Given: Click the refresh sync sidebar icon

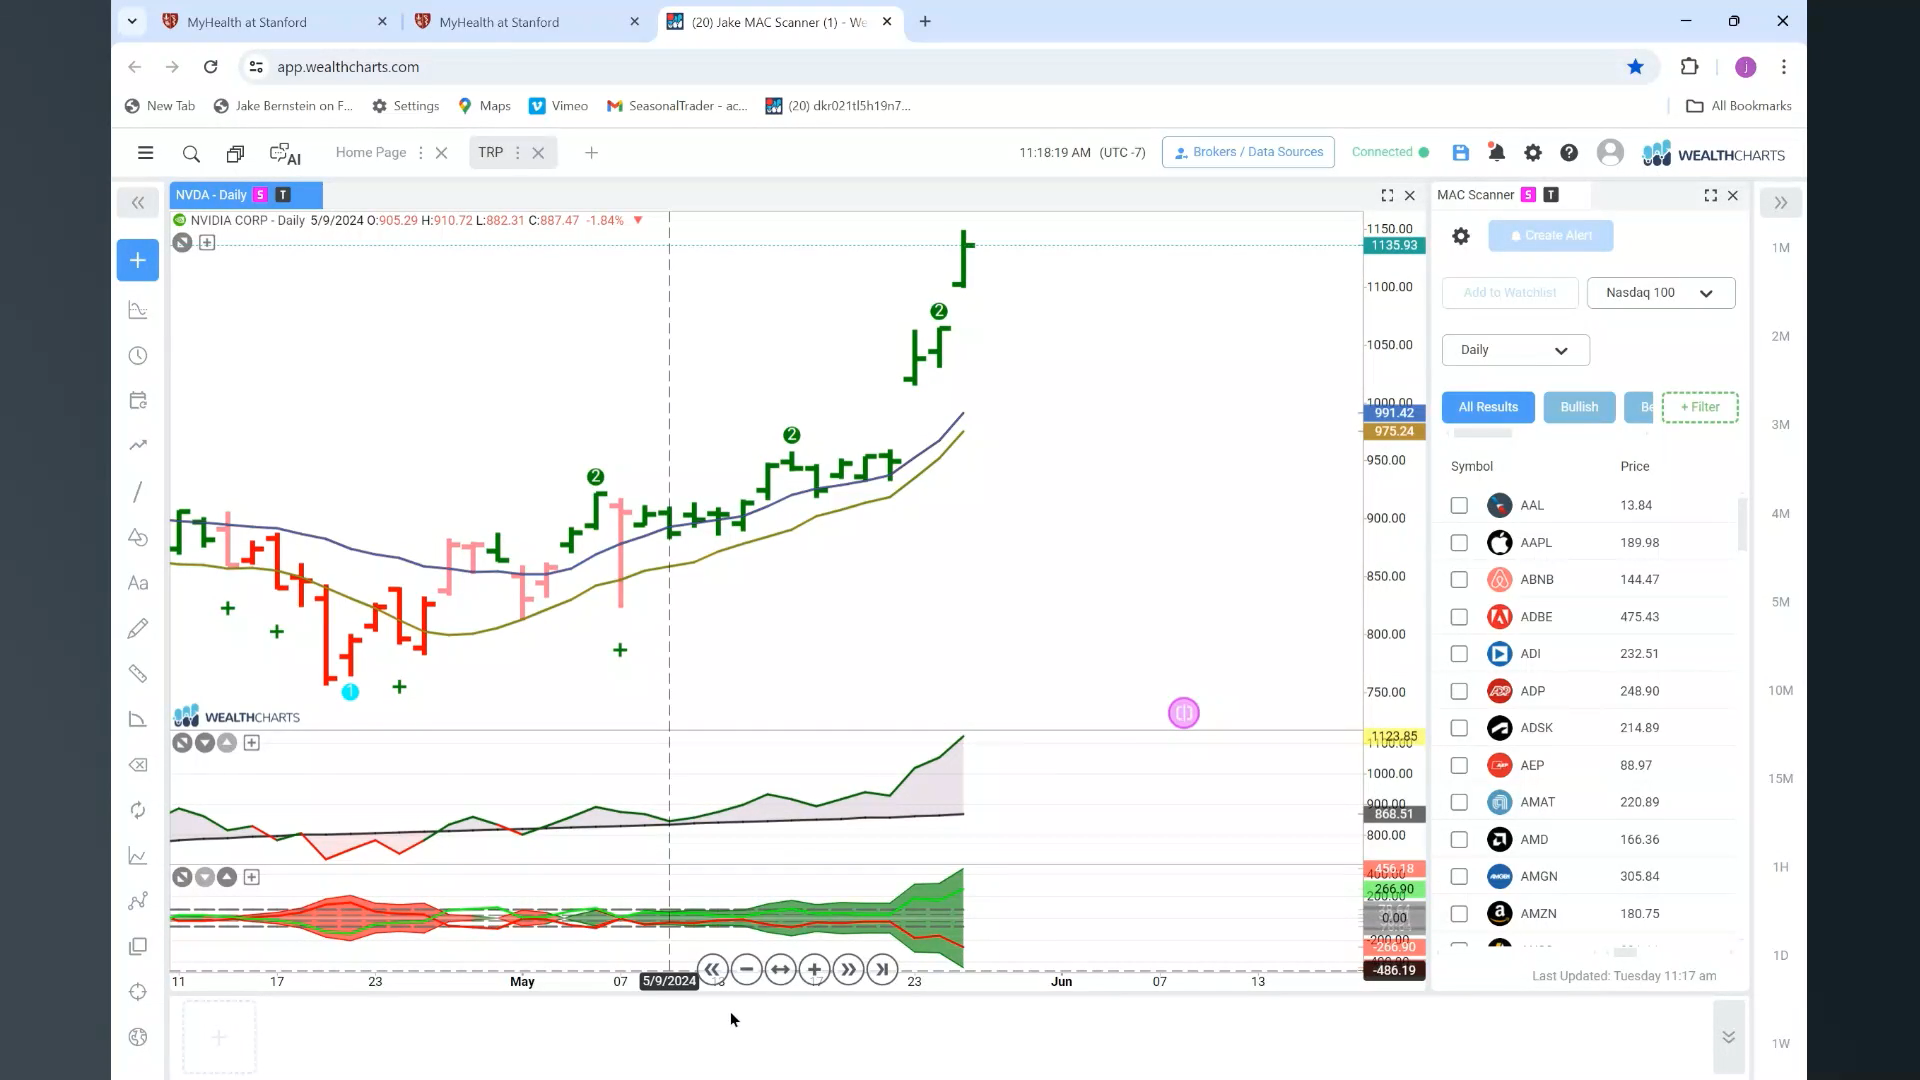Looking at the screenshot, I should (138, 810).
